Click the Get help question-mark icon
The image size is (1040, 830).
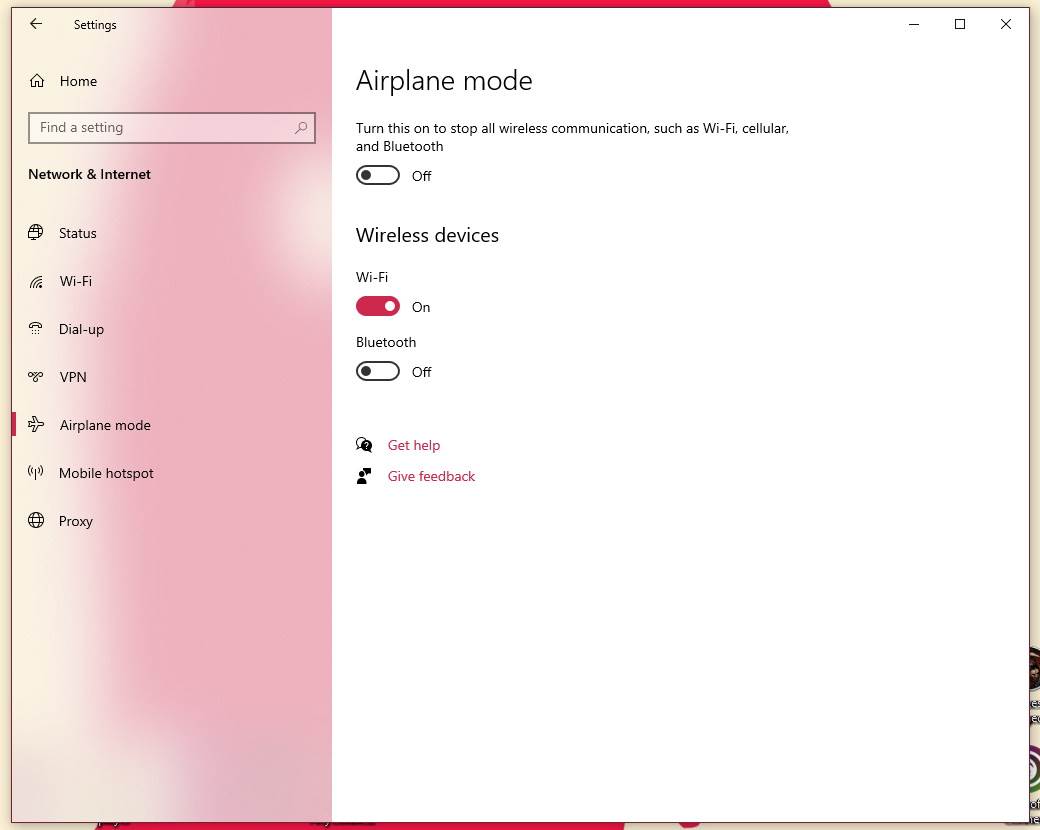[364, 444]
